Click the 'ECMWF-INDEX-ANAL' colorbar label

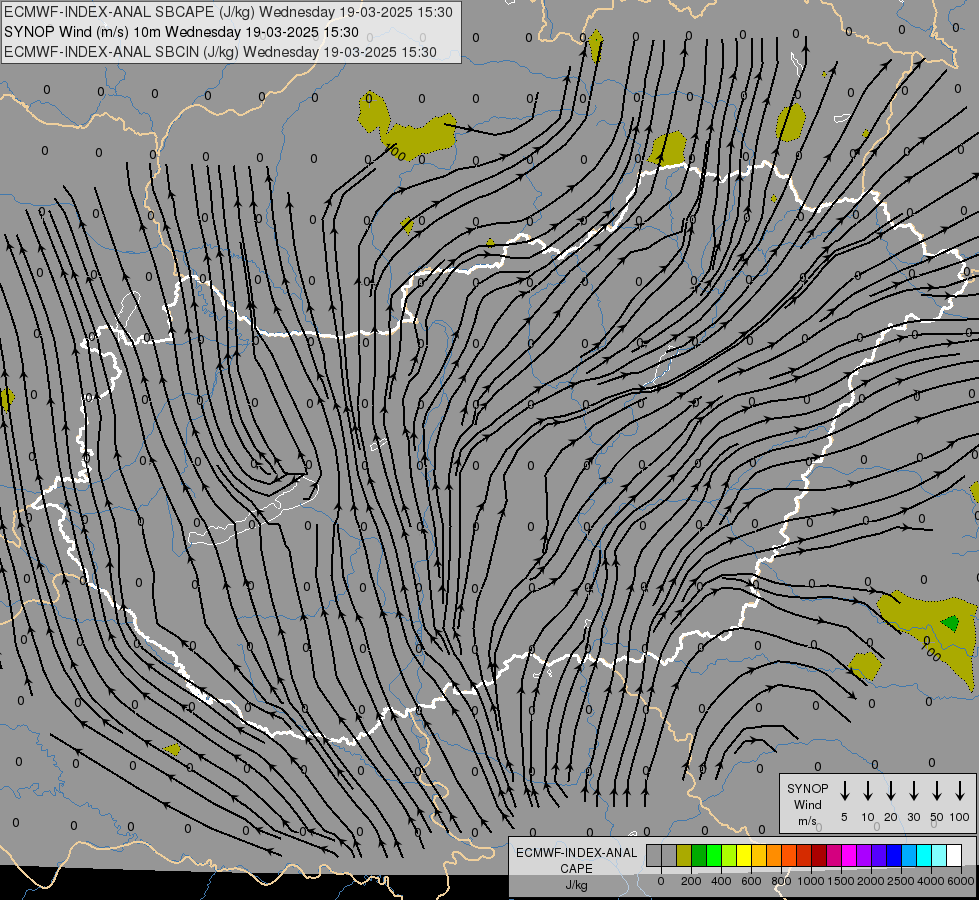click(576, 853)
